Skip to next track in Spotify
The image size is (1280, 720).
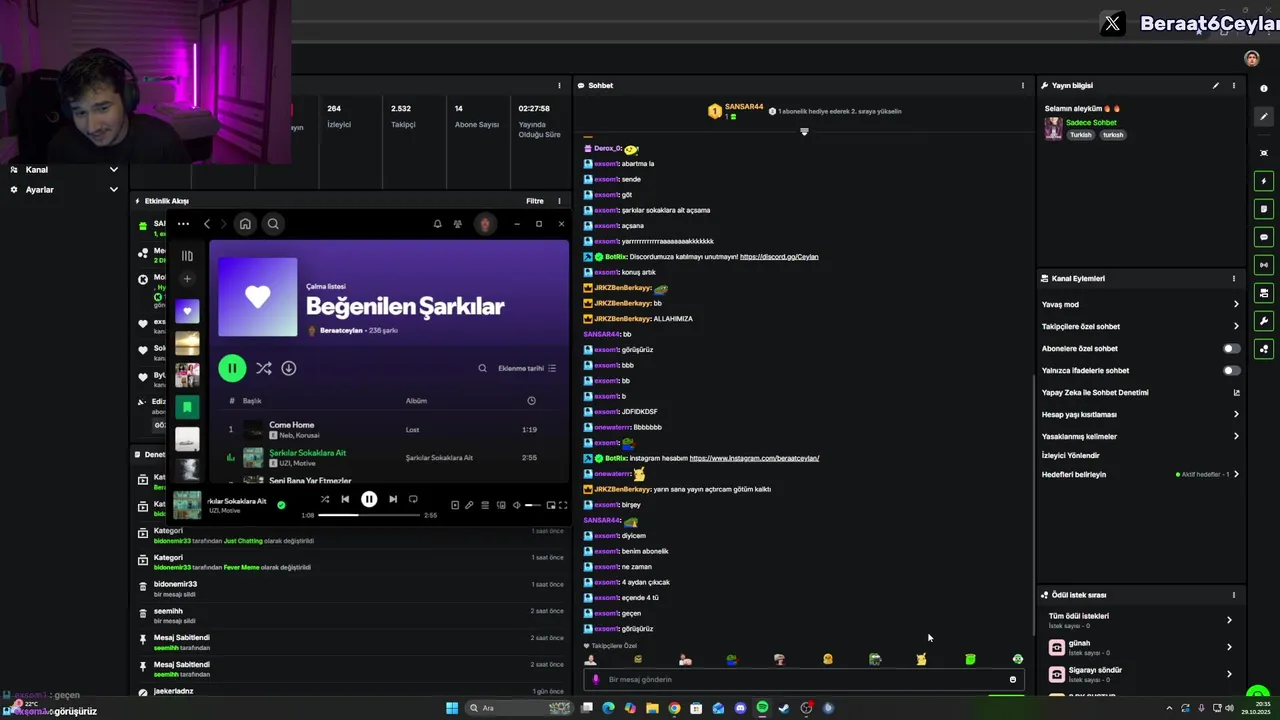pyautogui.click(x=393, y=499)
